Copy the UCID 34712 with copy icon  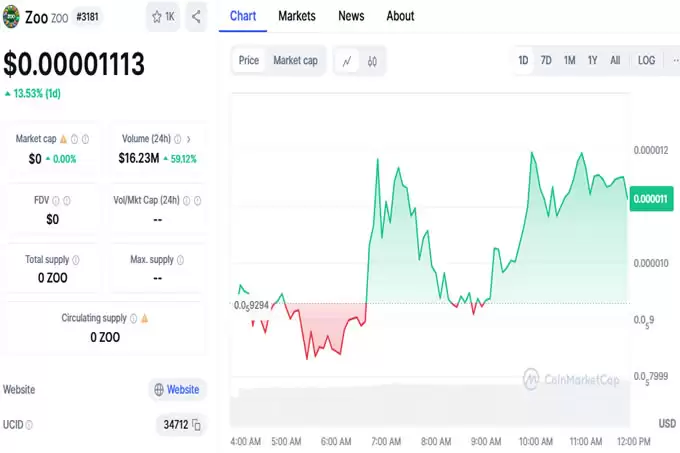[196, 426]
